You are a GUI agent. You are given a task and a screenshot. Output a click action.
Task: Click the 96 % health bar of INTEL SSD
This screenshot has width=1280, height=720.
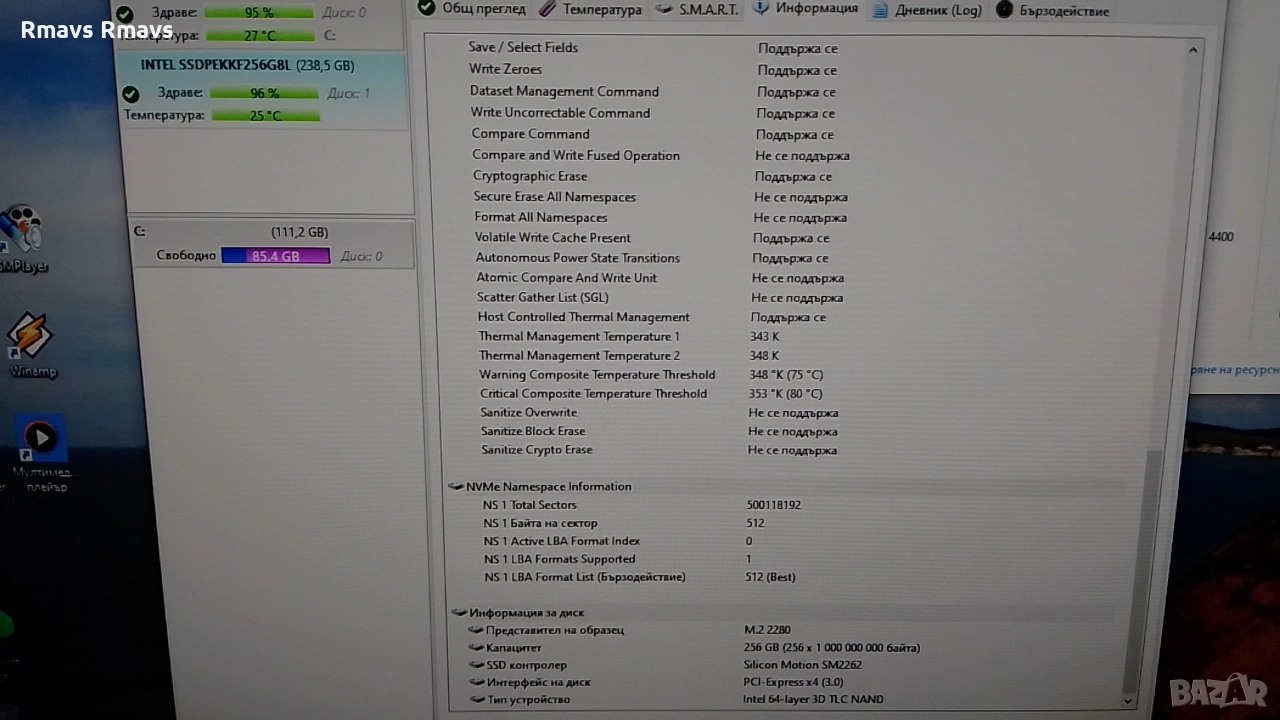tap(265, 93)
